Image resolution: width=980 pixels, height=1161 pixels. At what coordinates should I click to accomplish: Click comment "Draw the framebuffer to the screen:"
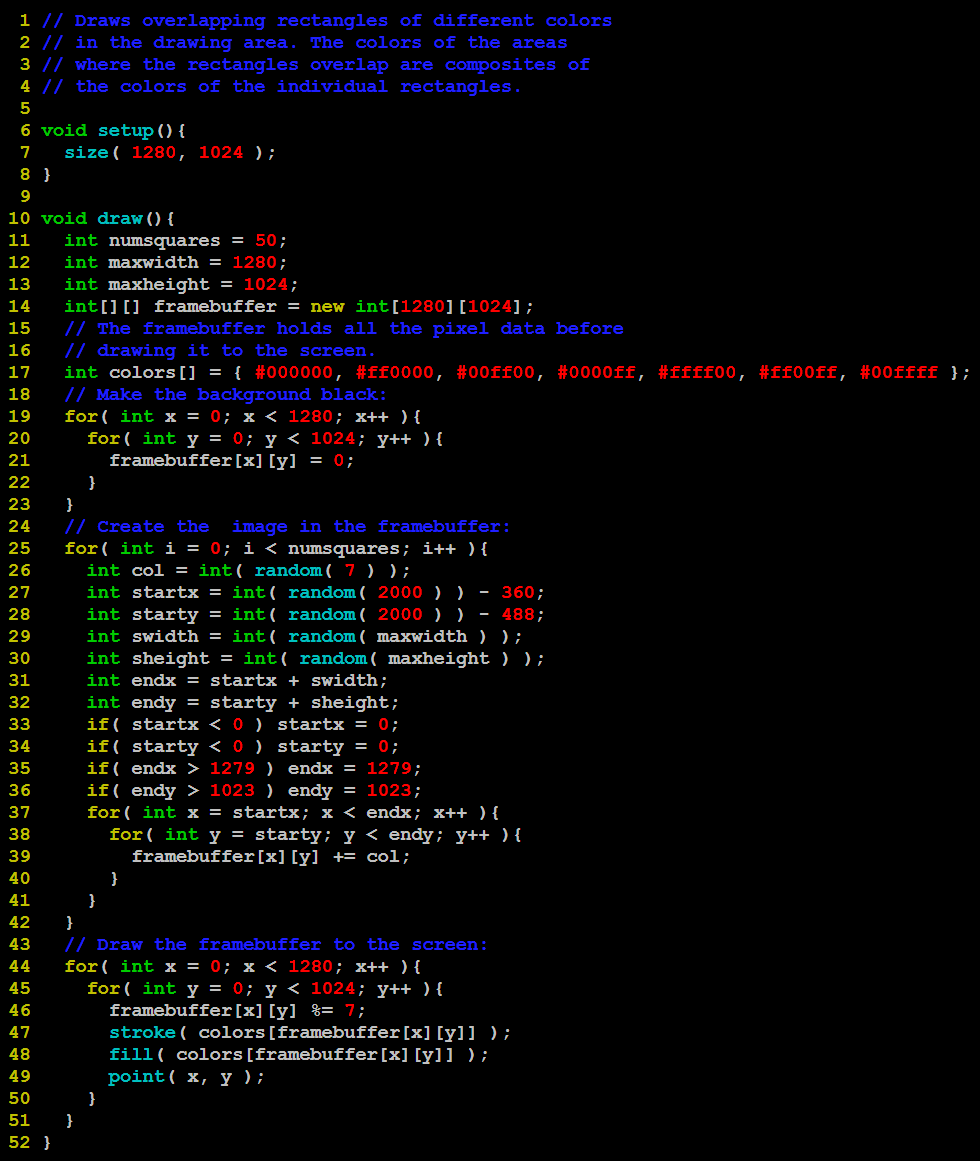292,945
